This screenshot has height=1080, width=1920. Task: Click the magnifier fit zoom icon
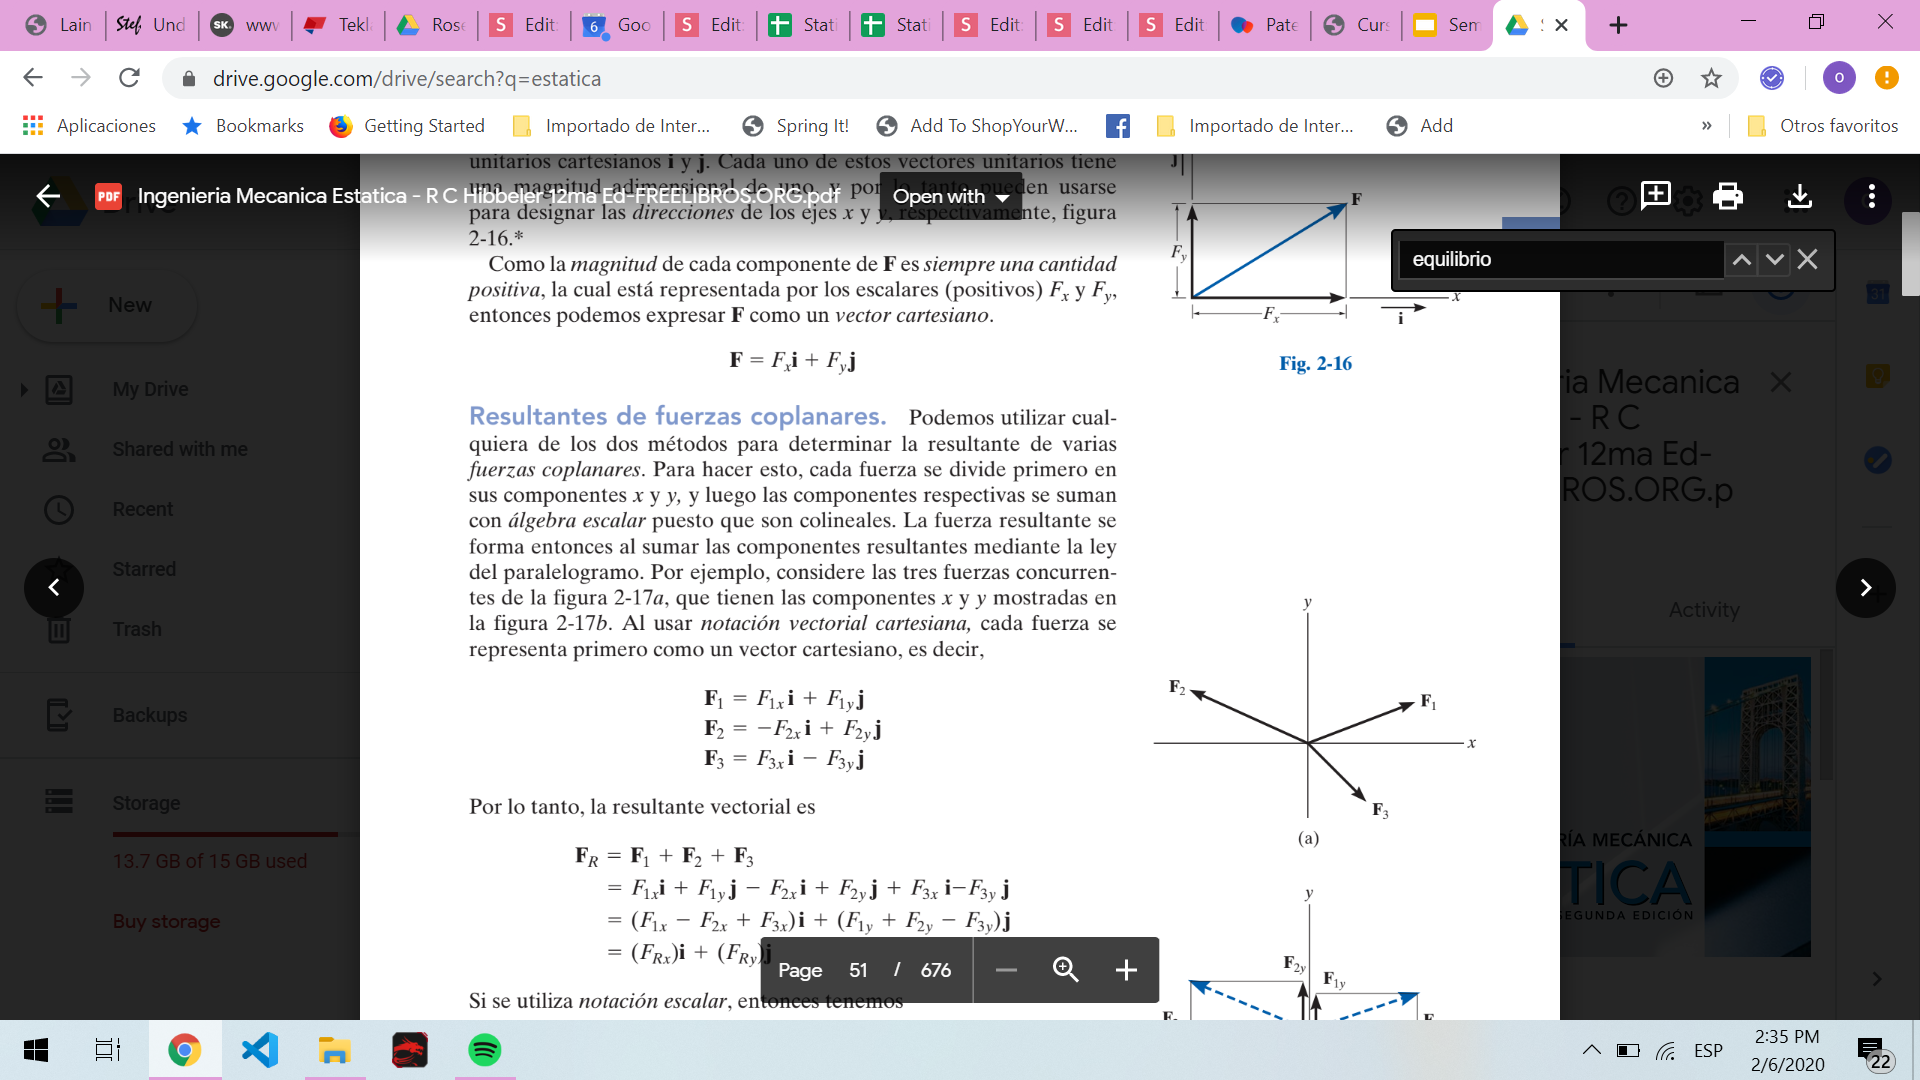click(1066, 970)
